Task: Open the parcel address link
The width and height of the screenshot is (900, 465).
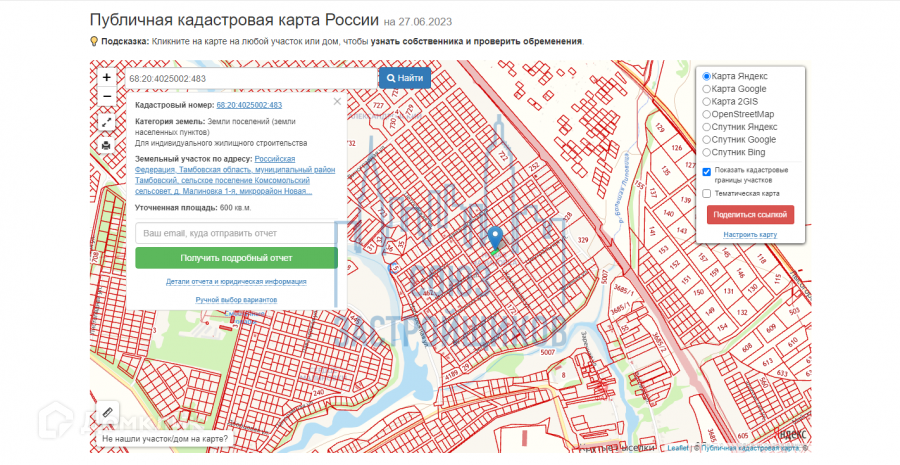Action: point(235,175)
